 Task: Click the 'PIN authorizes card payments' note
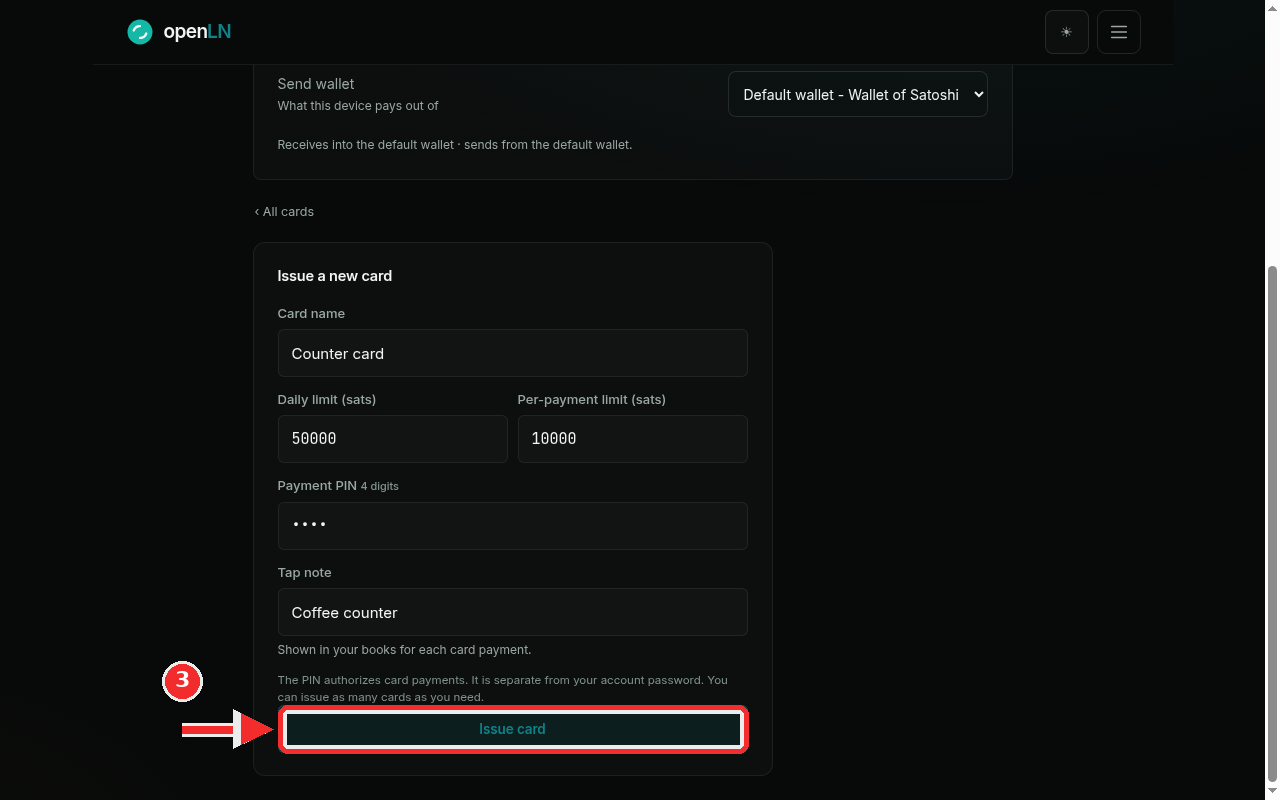point(503,688)
